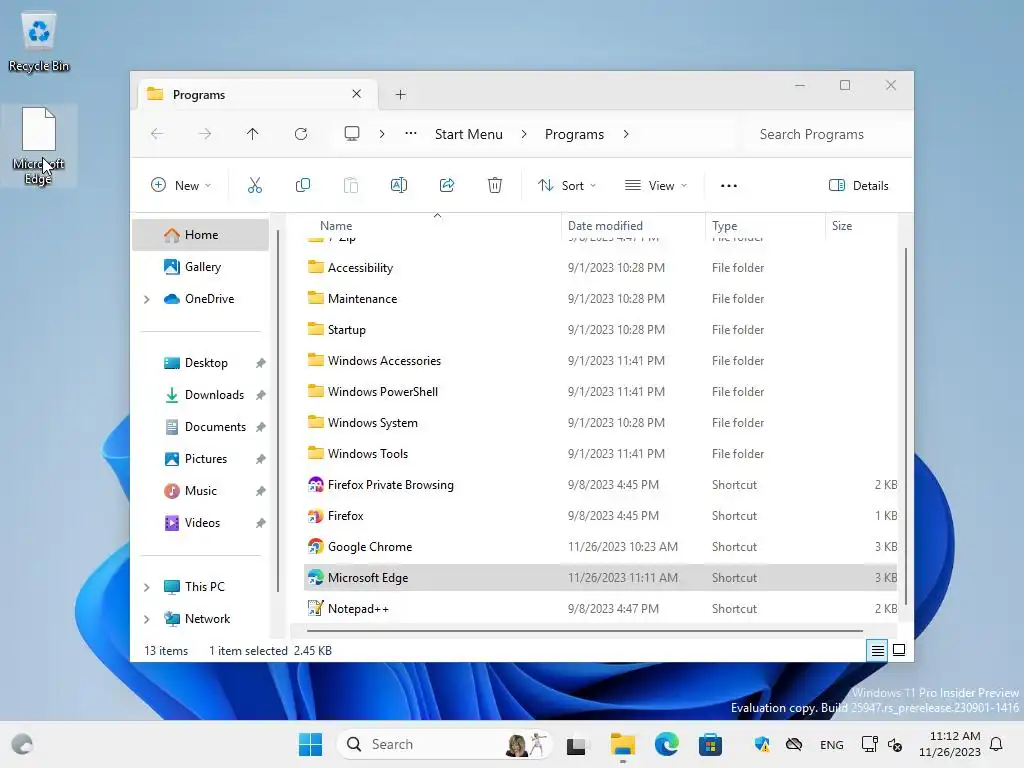Viewport: 1024px width, 768px height.
Task: Add a new tab
Action: pos(400,95)
